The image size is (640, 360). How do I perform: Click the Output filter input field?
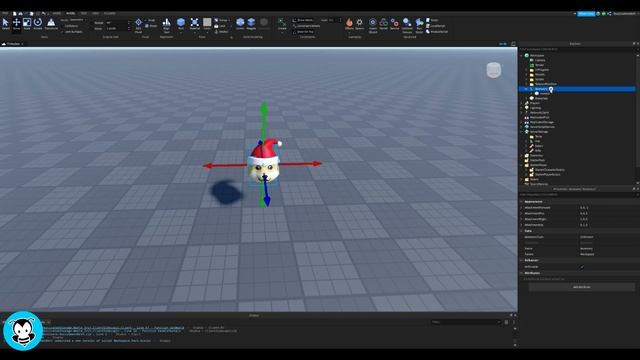point(465,322)
